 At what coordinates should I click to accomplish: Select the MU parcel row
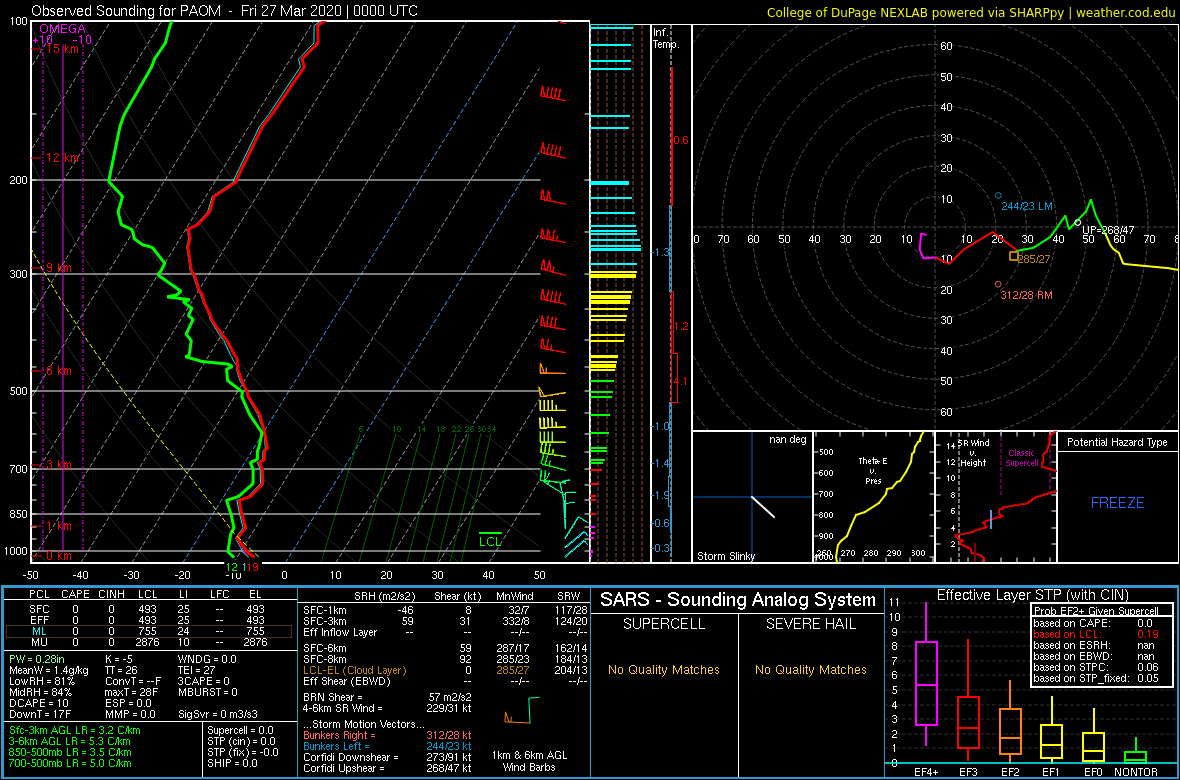click(149, 642)
